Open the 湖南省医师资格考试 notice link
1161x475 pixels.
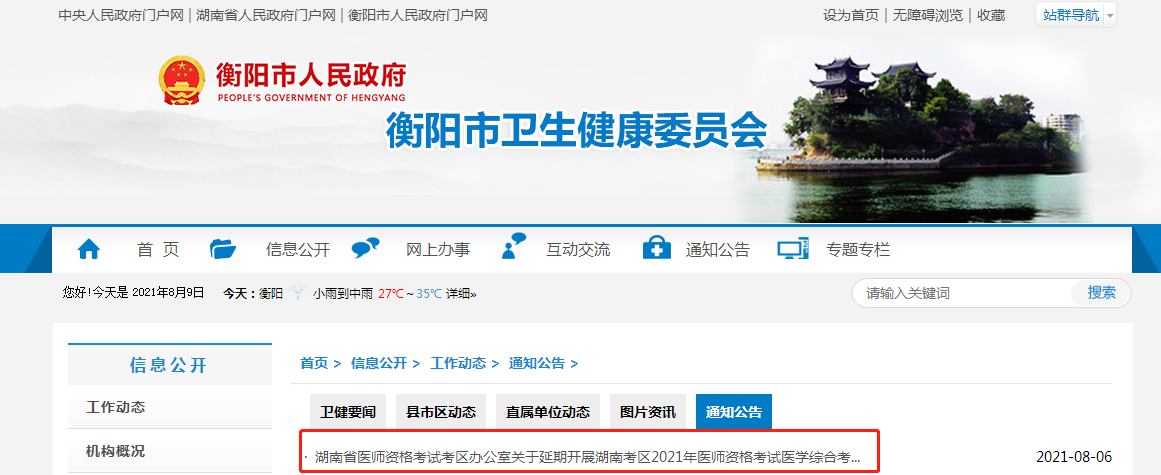click(x=587, y=457)
